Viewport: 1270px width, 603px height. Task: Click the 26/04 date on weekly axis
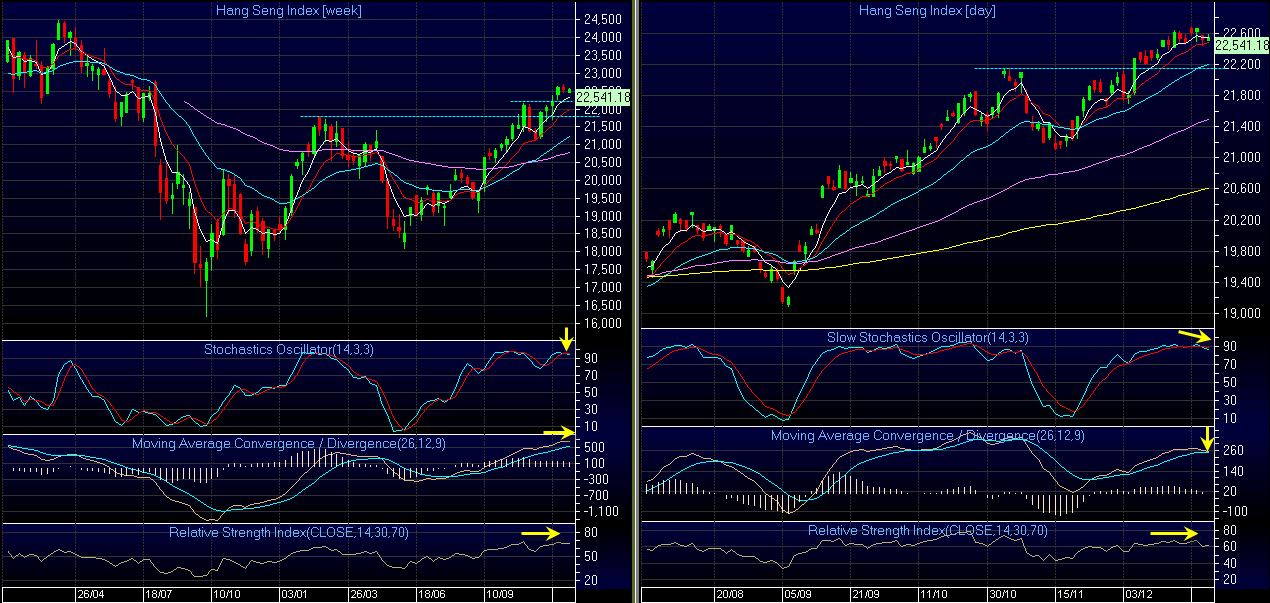(90, 594)
